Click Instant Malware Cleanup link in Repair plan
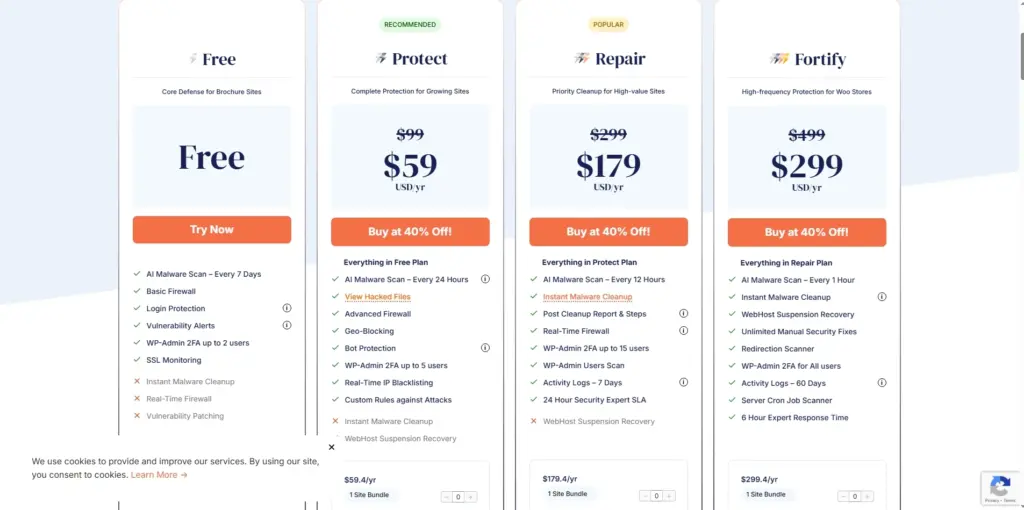Screen dimensions: 1024x510 tap(587, 297)
